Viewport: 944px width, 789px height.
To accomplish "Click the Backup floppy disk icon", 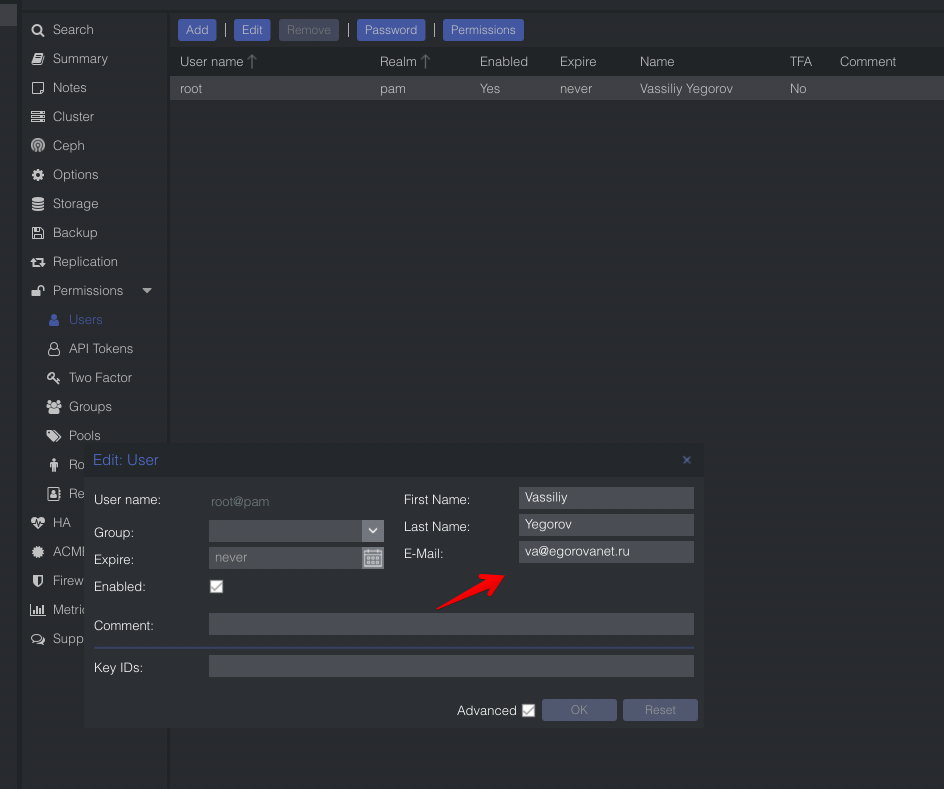I will click(x=38, y=233).
